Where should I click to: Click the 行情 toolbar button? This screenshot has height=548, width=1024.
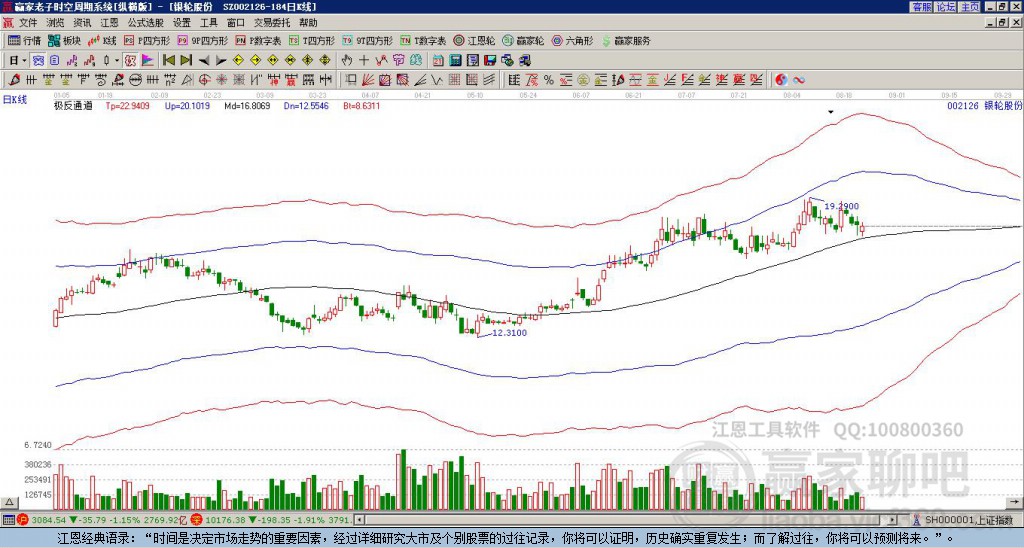click(x=24, y=40)
